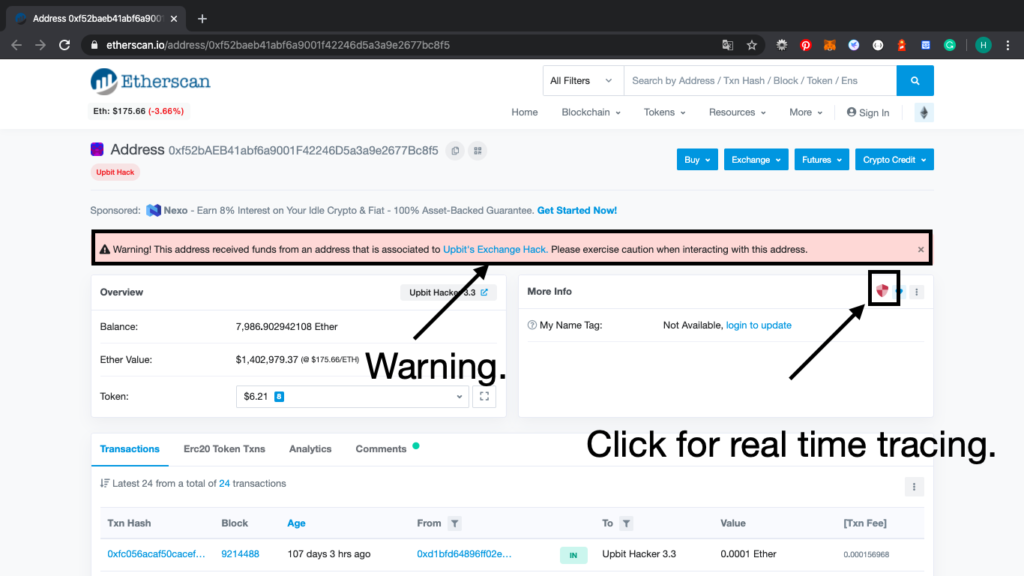Dismiss the Upbit hack warning banner
The image size is (1024, 576).
coord(921,249)
